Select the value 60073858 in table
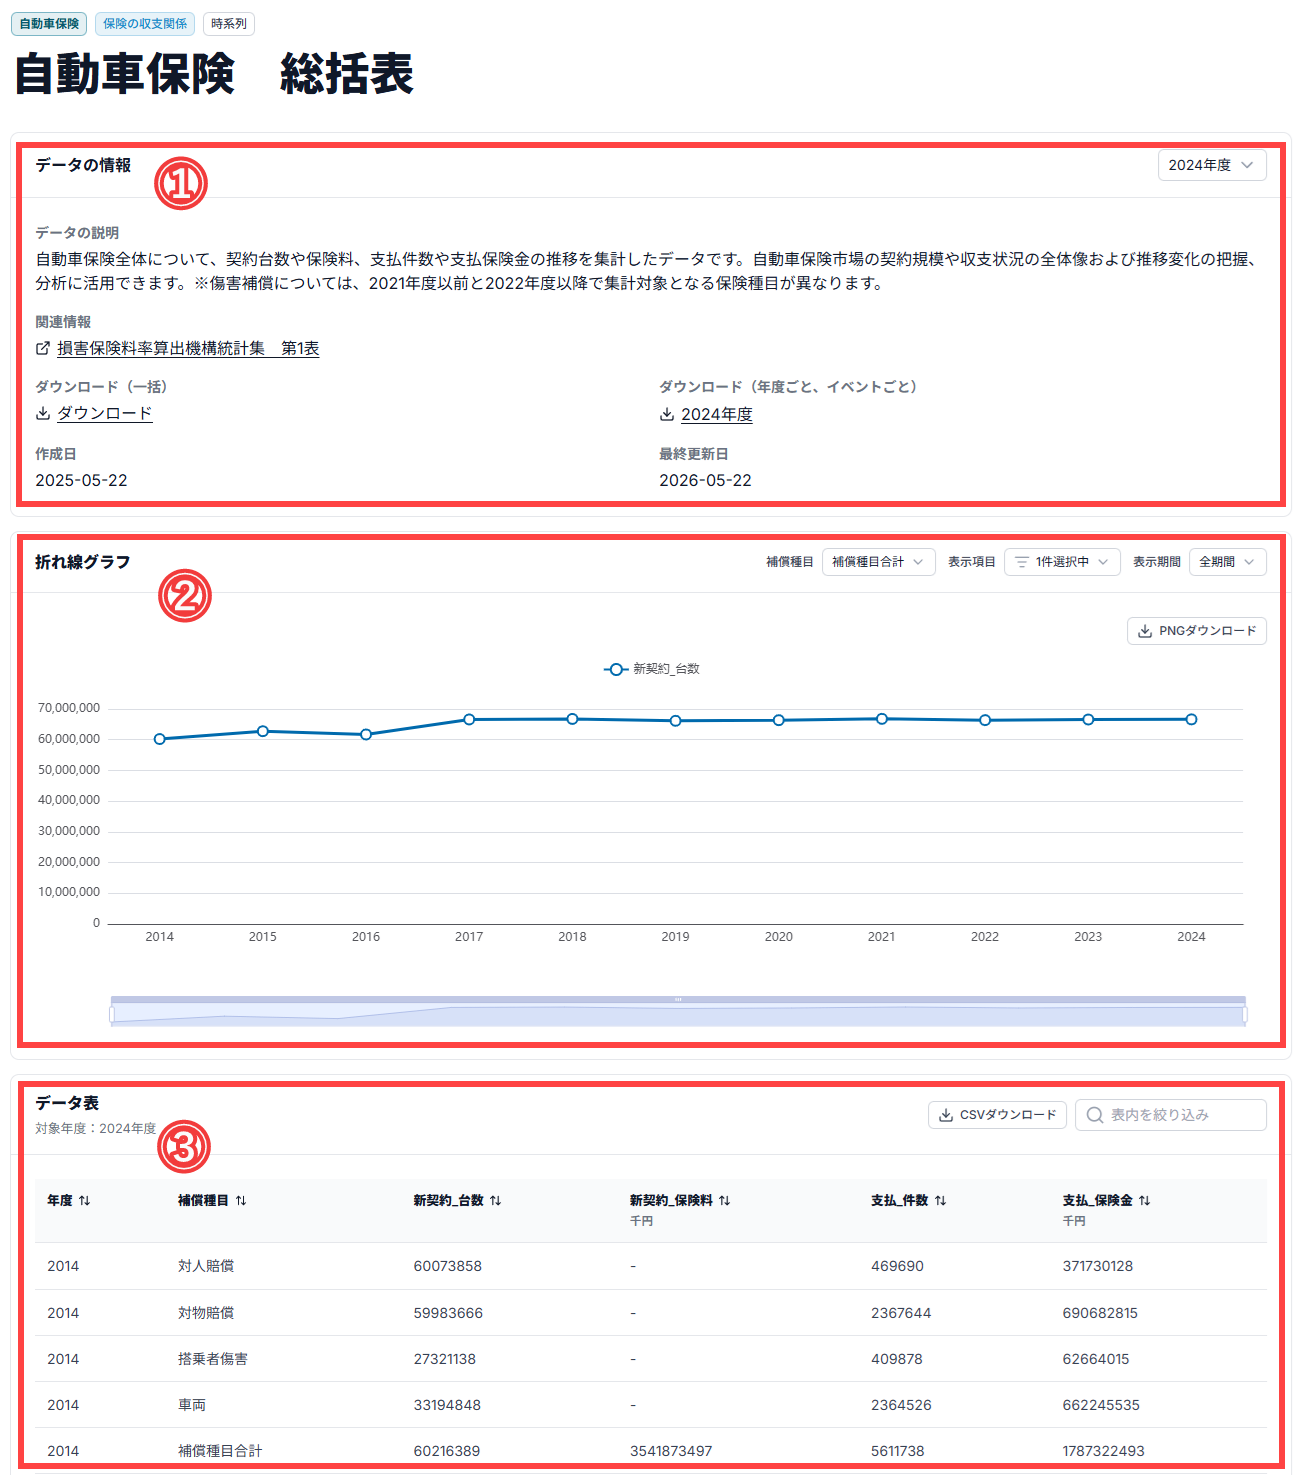Screen dimensions: 1303x1475 pyautogui.click(x=448, y=1266)
